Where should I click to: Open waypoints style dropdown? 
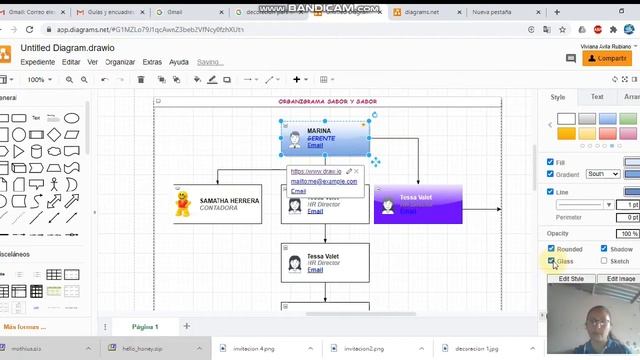[272, 80]
